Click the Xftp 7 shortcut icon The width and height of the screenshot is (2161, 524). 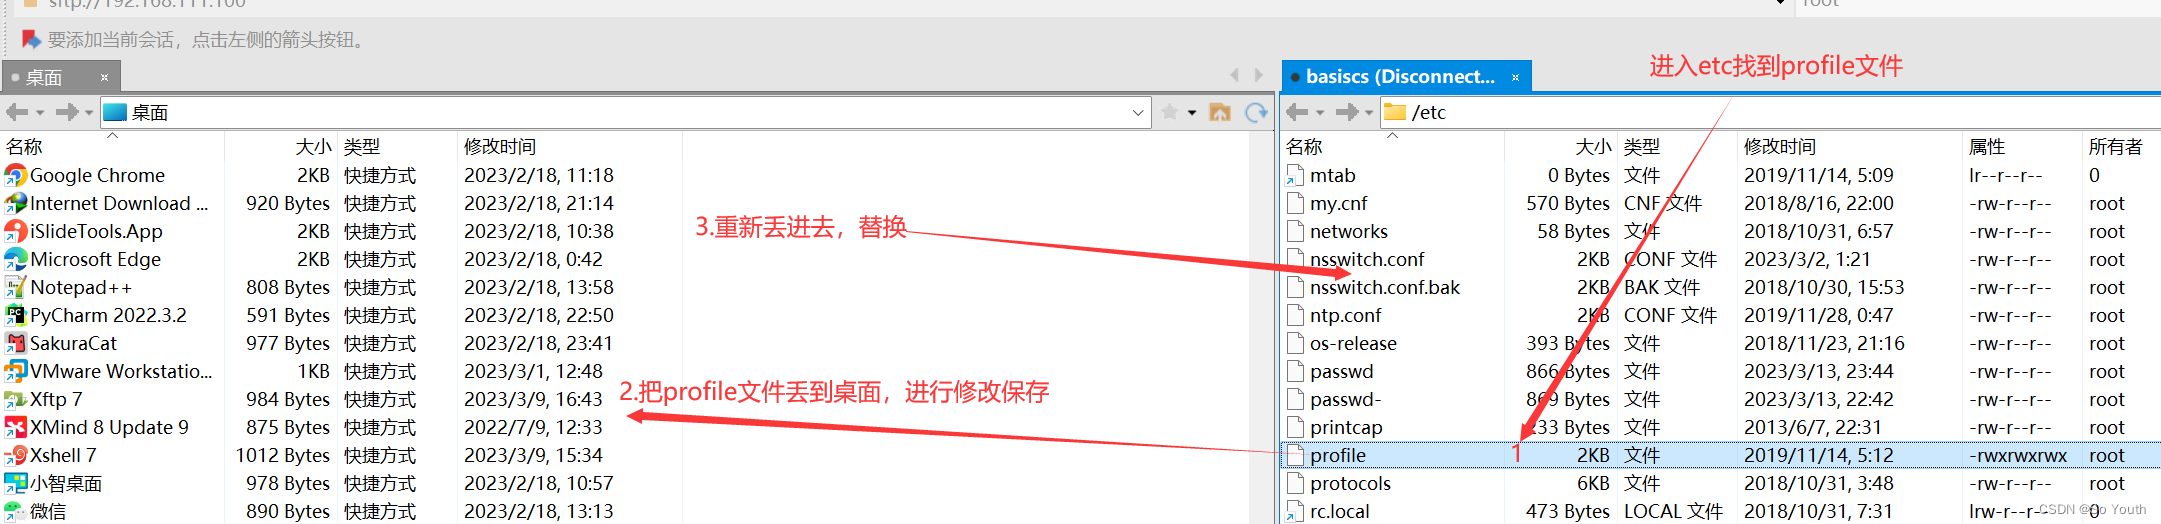pos(15,399)
